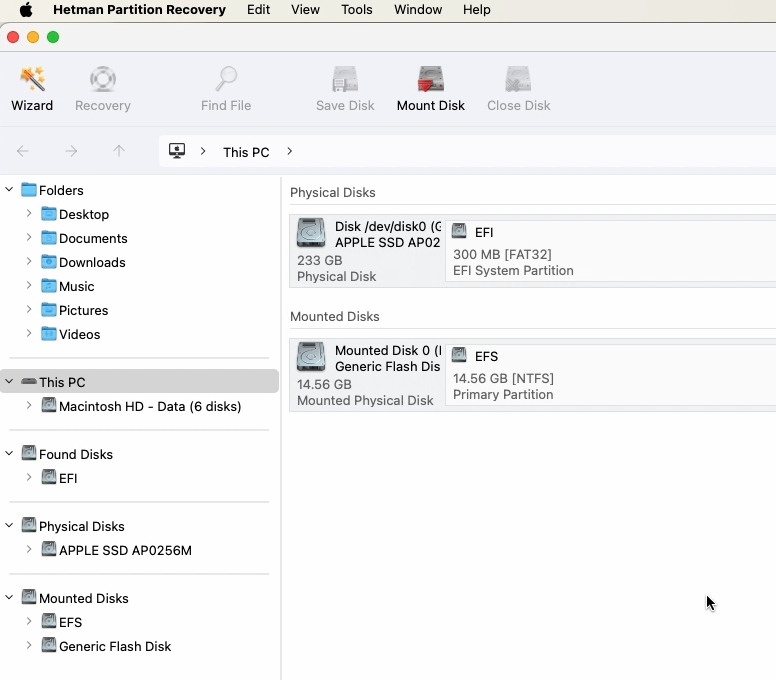Screen dimensions: 776x680
Task: Click the computer icon in address bar
Action: tap(177, 150)
